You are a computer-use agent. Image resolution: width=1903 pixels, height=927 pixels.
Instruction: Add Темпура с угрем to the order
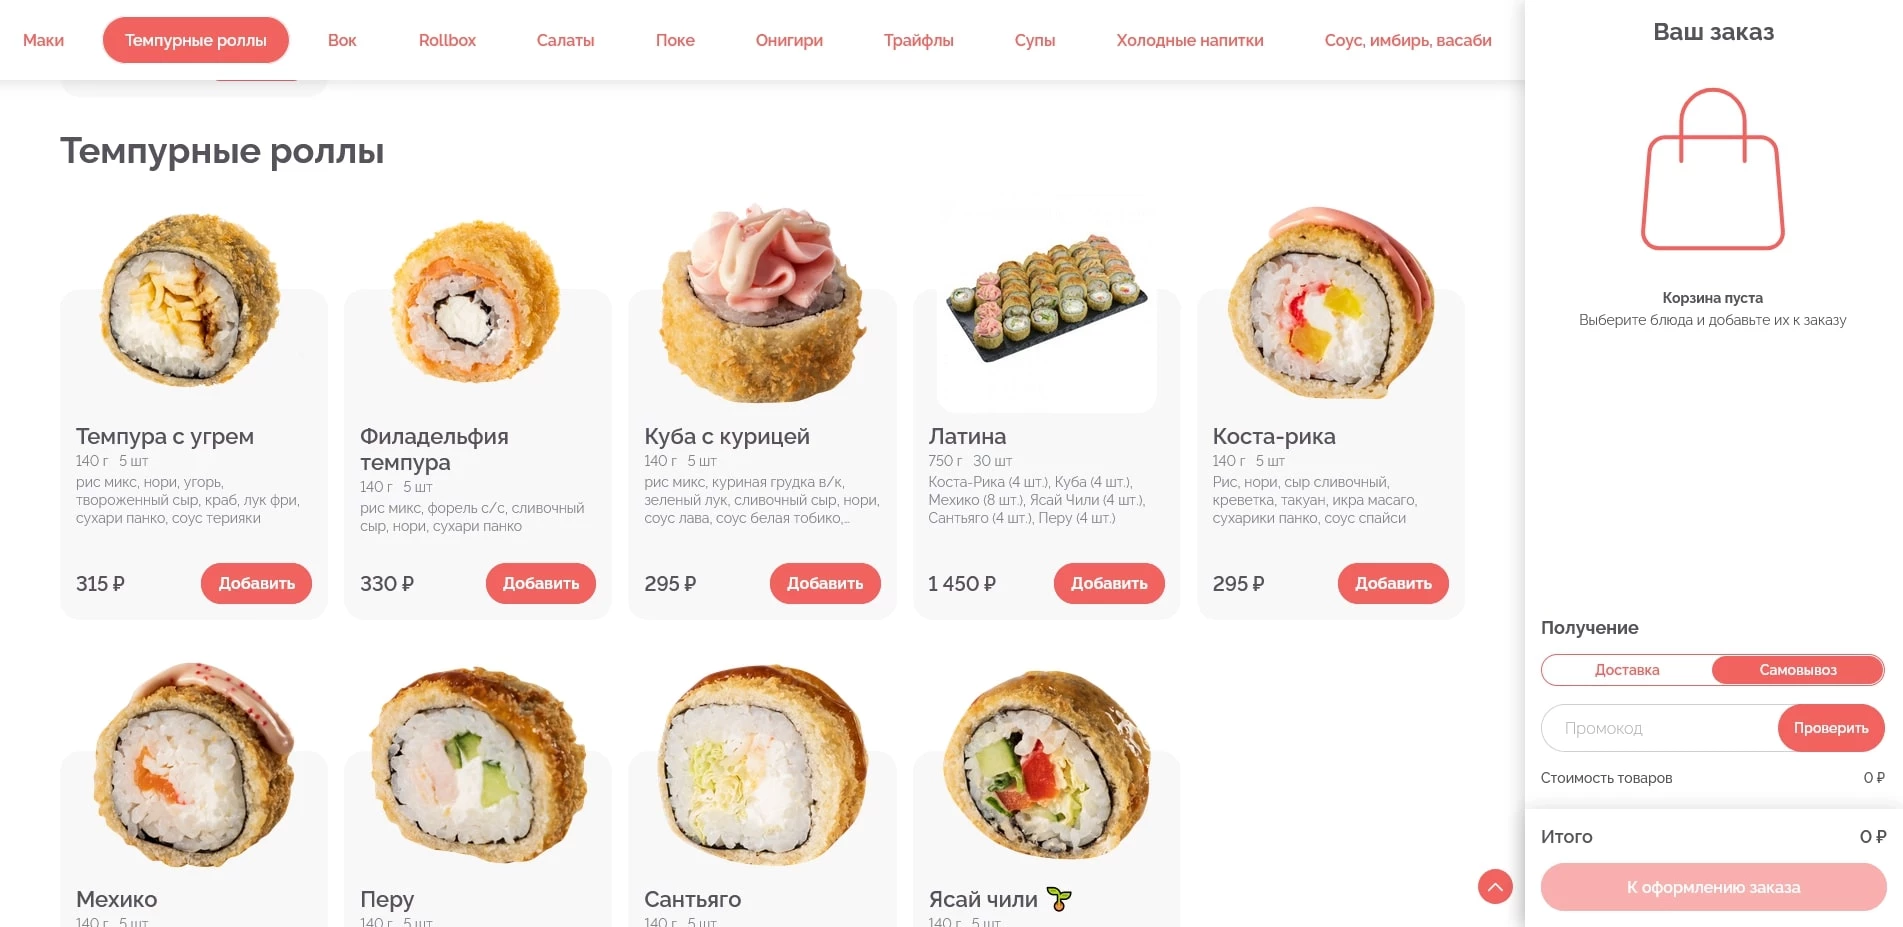257,583
